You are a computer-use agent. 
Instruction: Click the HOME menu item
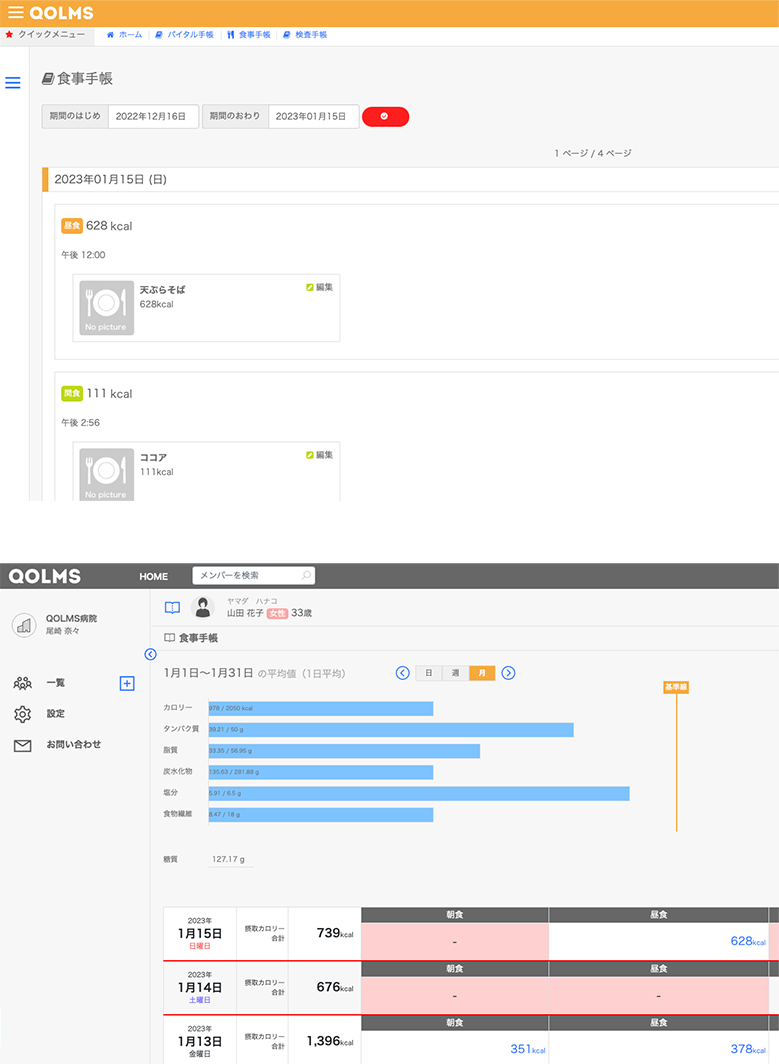click(153, 577)
